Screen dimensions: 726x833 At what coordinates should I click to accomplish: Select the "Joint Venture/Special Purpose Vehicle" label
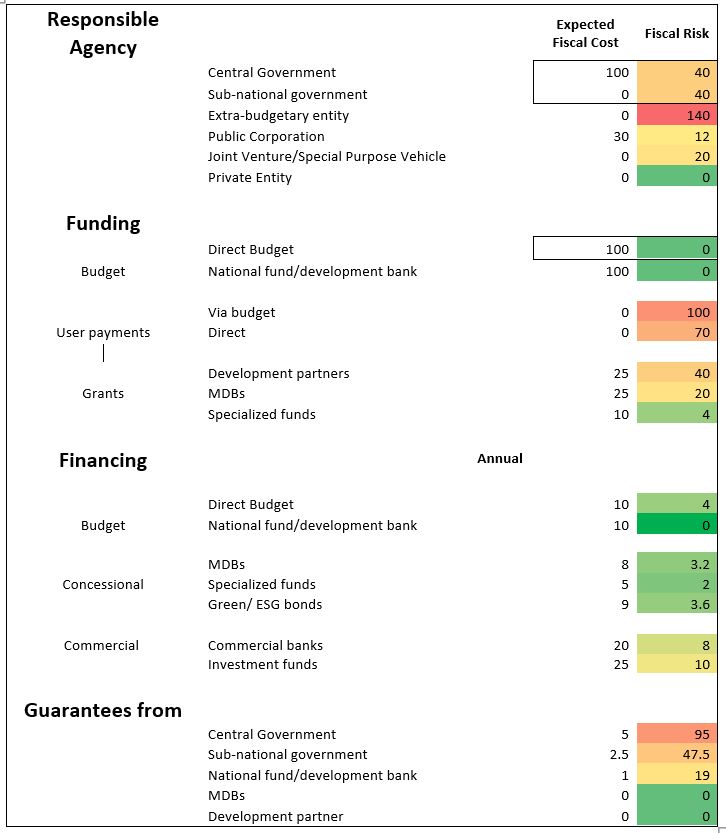pyautogui.click(x=327, y=157)
